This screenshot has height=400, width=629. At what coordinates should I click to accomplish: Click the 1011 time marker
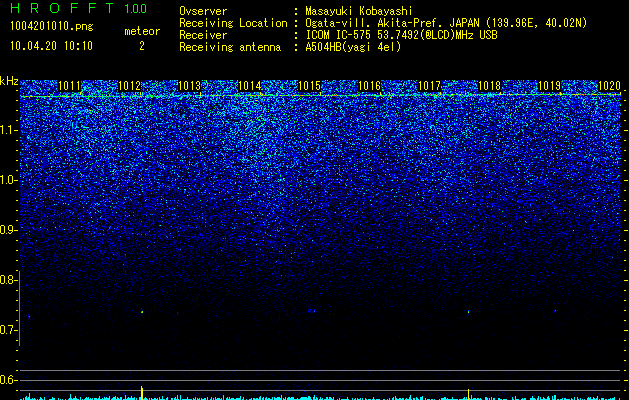pos(69,86)
